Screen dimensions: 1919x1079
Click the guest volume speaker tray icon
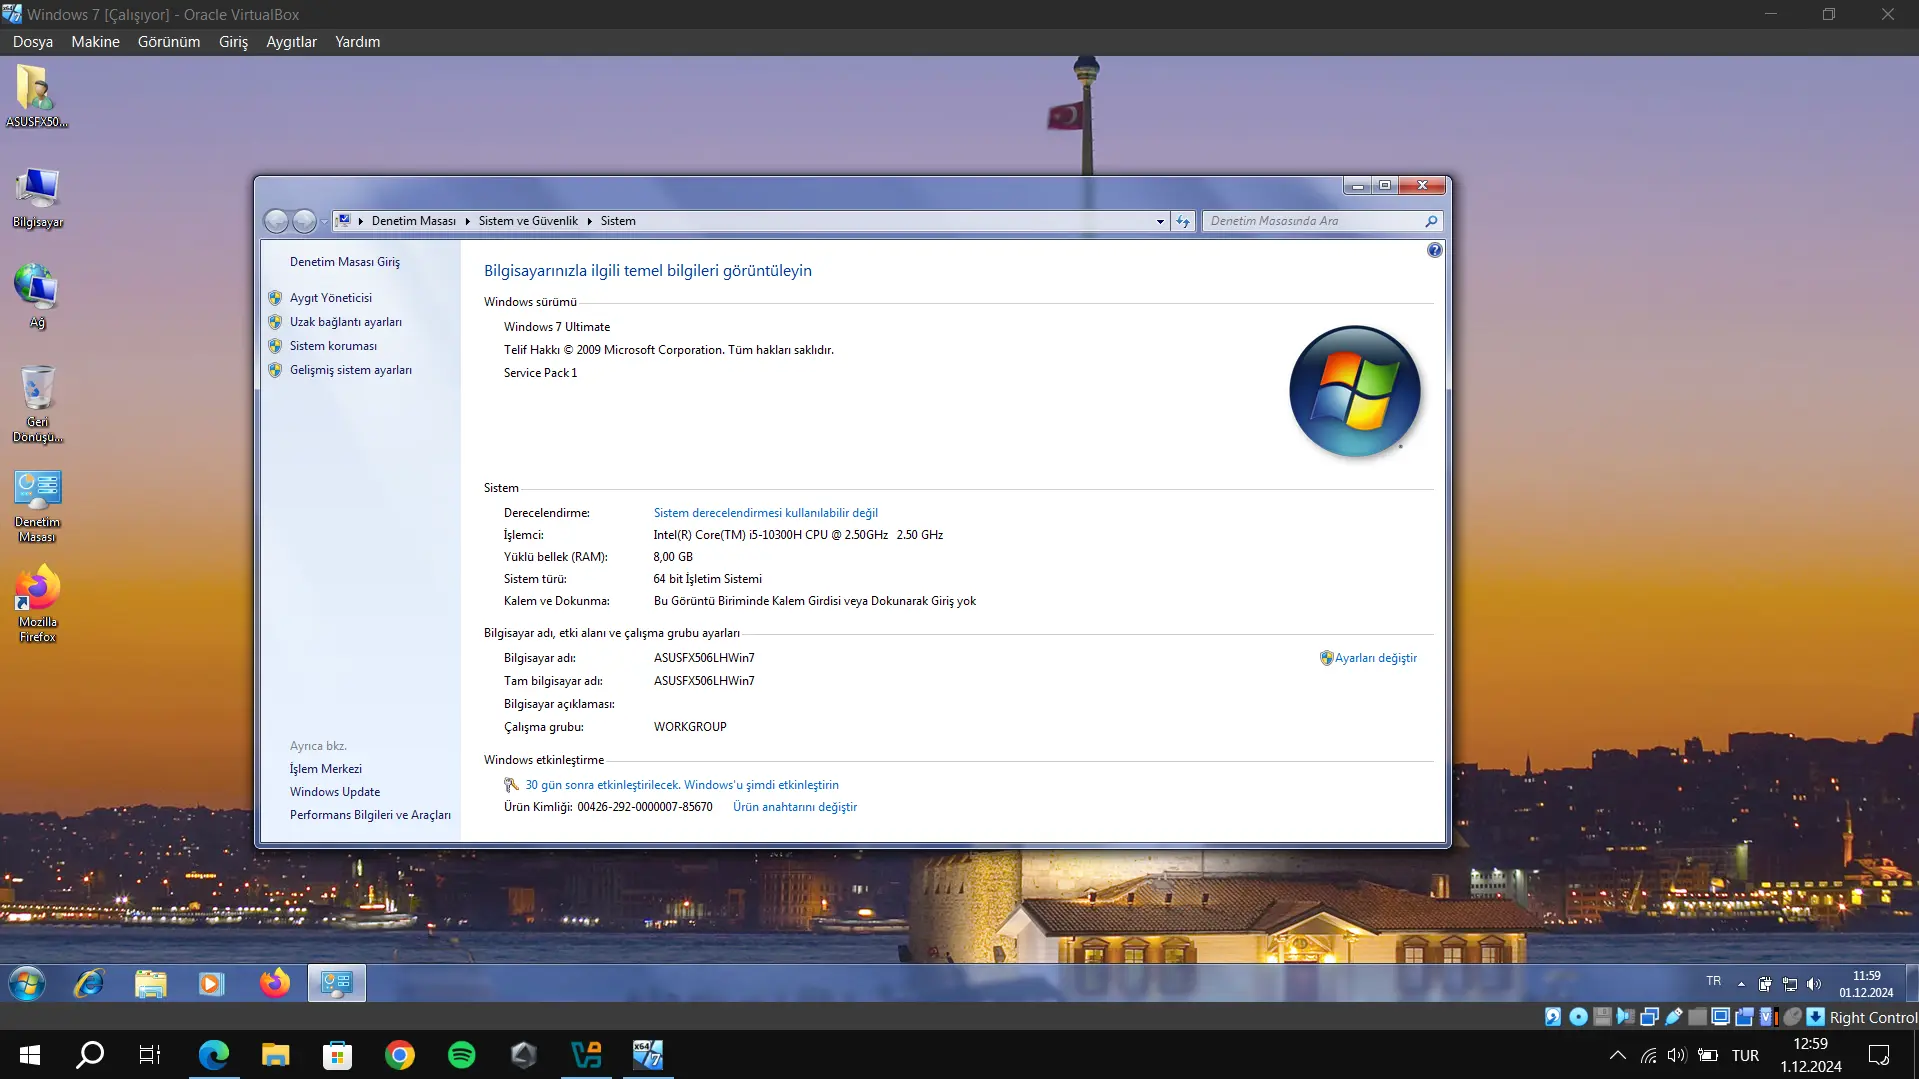1814,984
